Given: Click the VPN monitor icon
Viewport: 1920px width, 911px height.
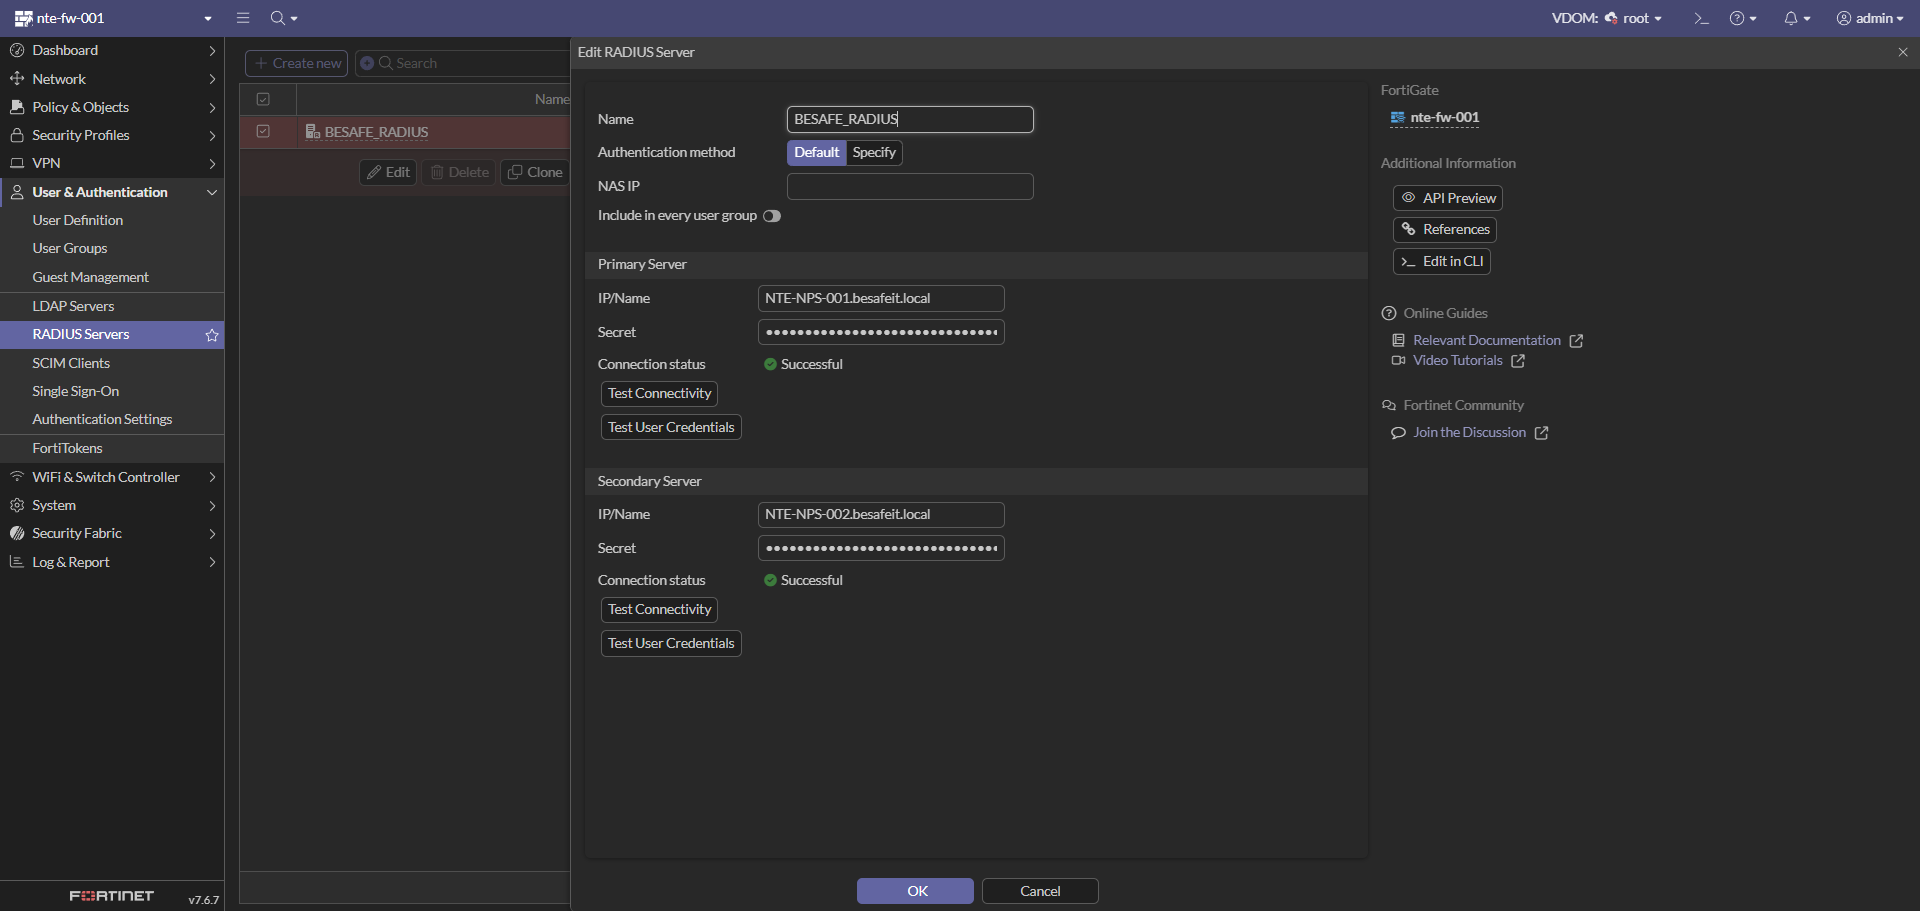Looking at the screenshot, I should [17, 163].
